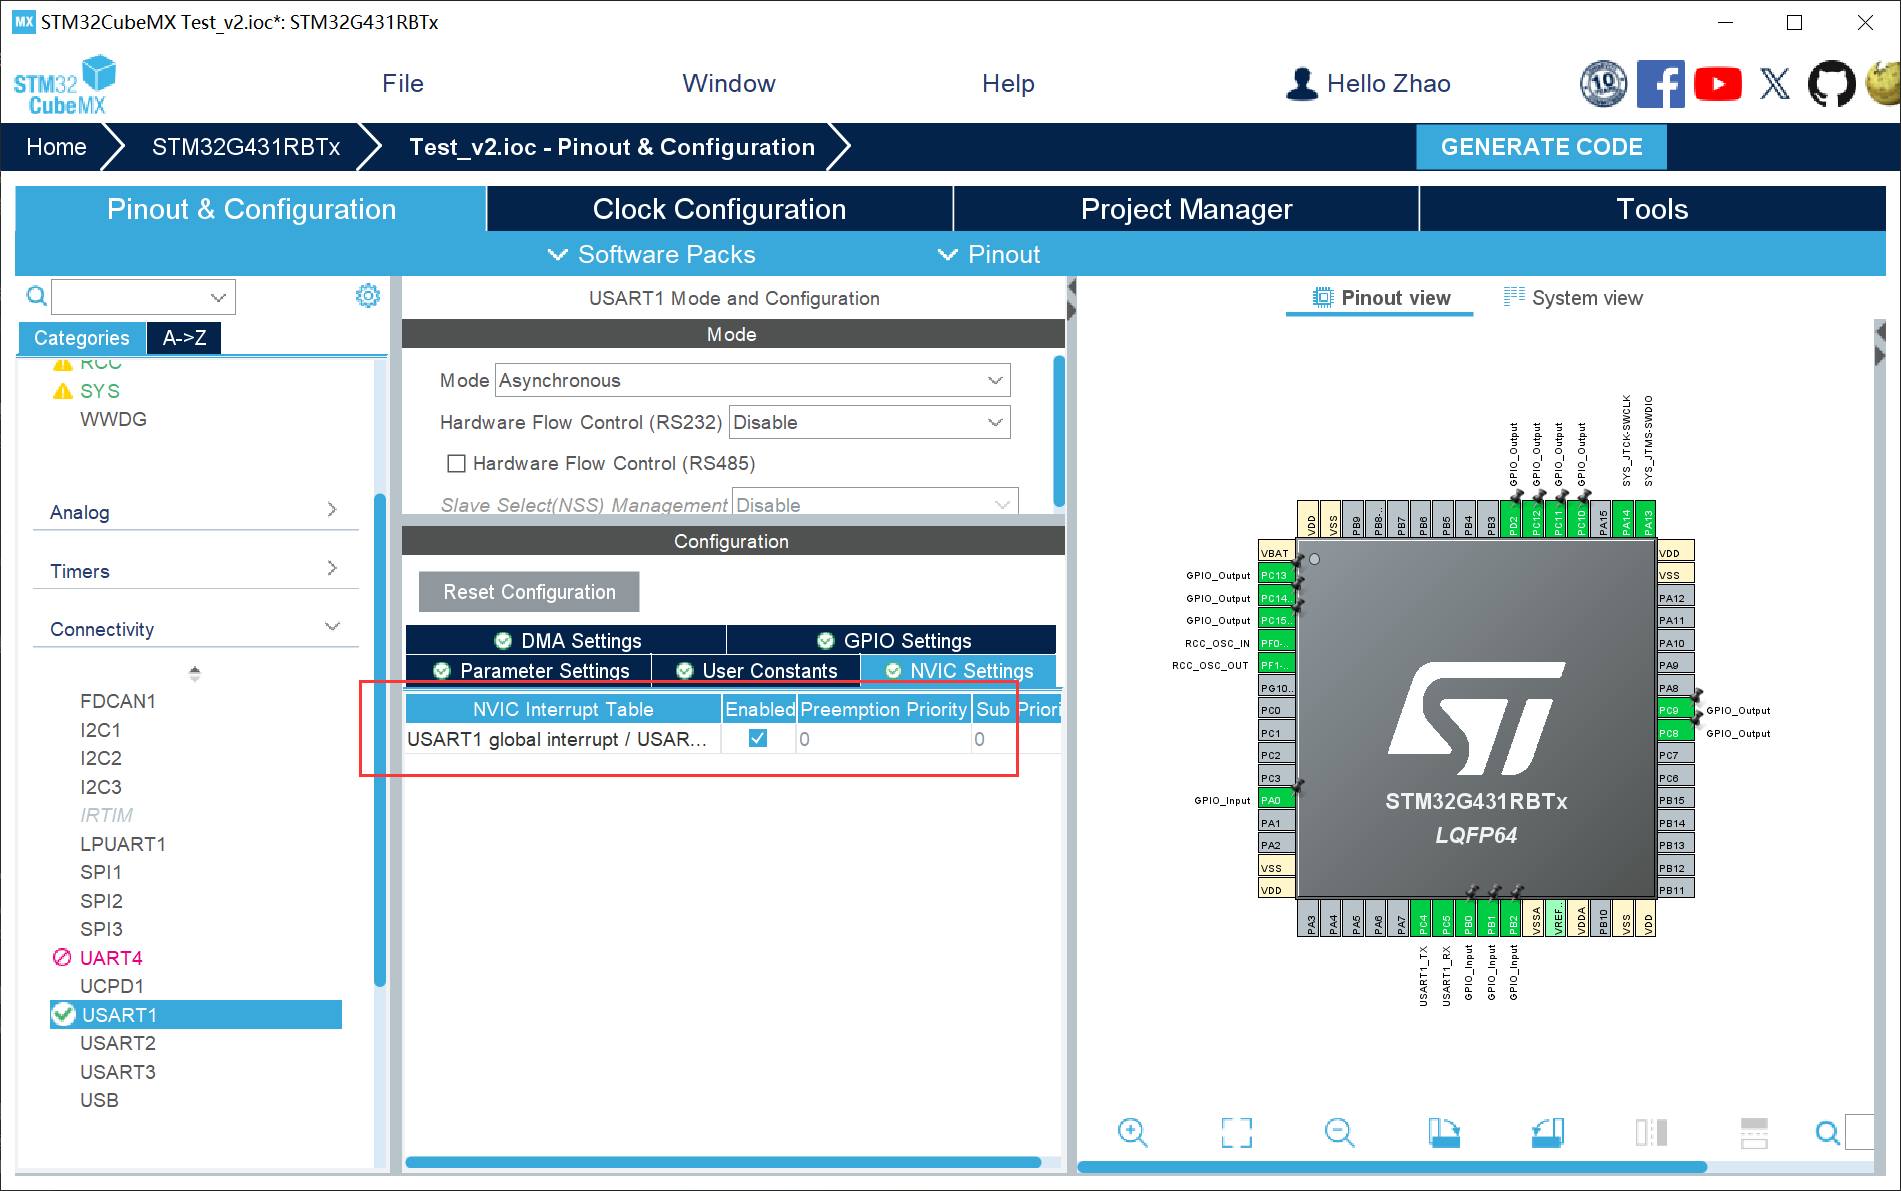Rotate the chip view counter-clockwise
Viewport: 1901px width, 1191px height.
(x=1547, y=1132)
